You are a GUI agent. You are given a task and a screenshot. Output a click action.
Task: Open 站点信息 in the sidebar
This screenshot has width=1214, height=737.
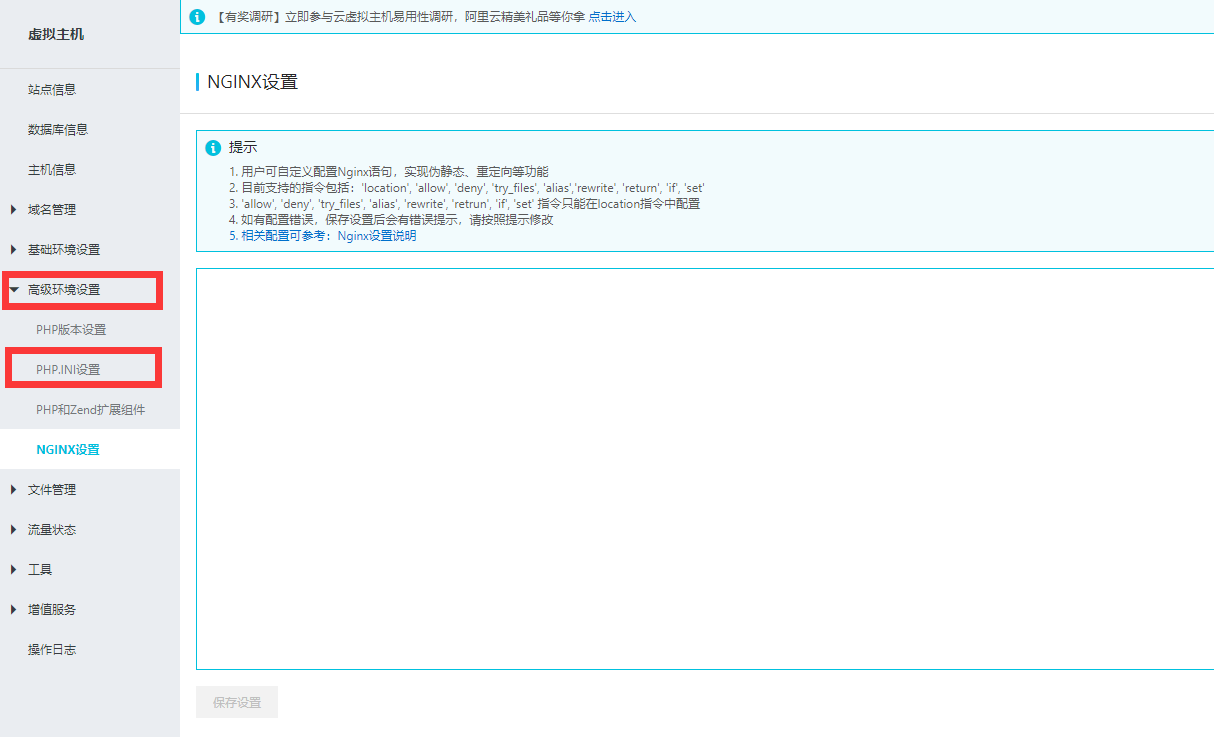point(52,89)
